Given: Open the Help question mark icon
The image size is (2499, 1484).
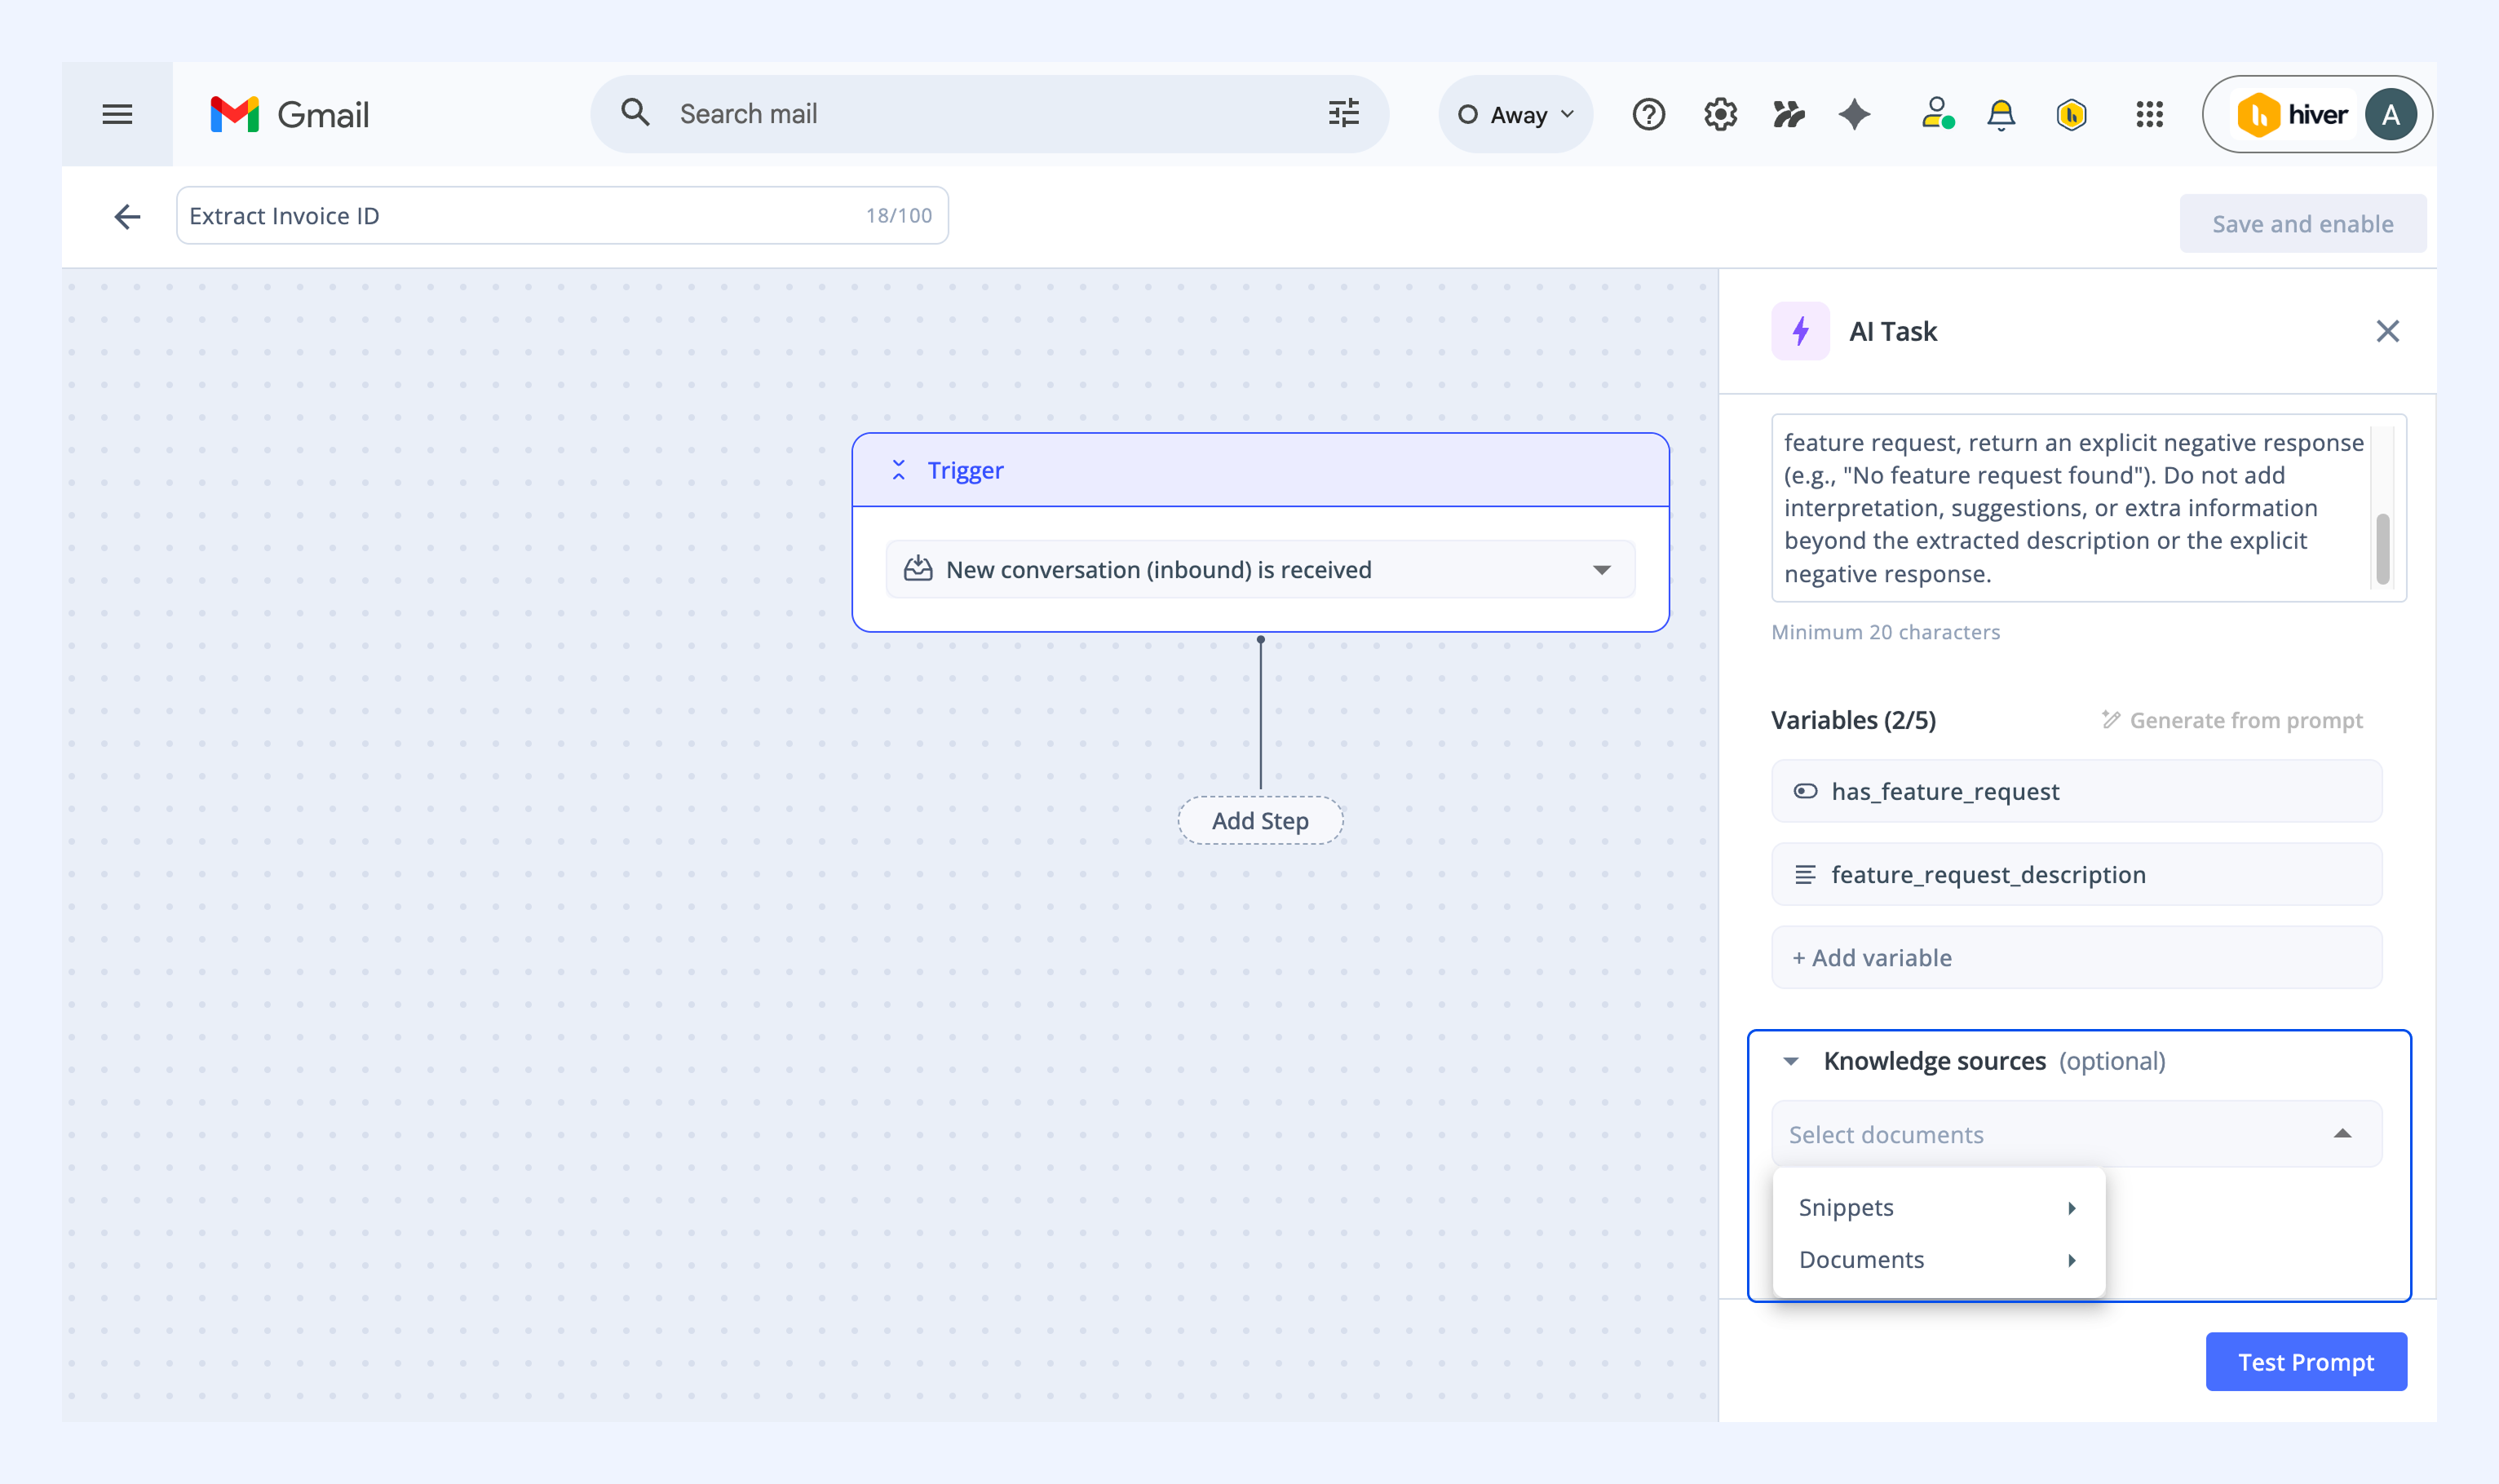Looking at the screenshot, I should tap(1648, 114).
